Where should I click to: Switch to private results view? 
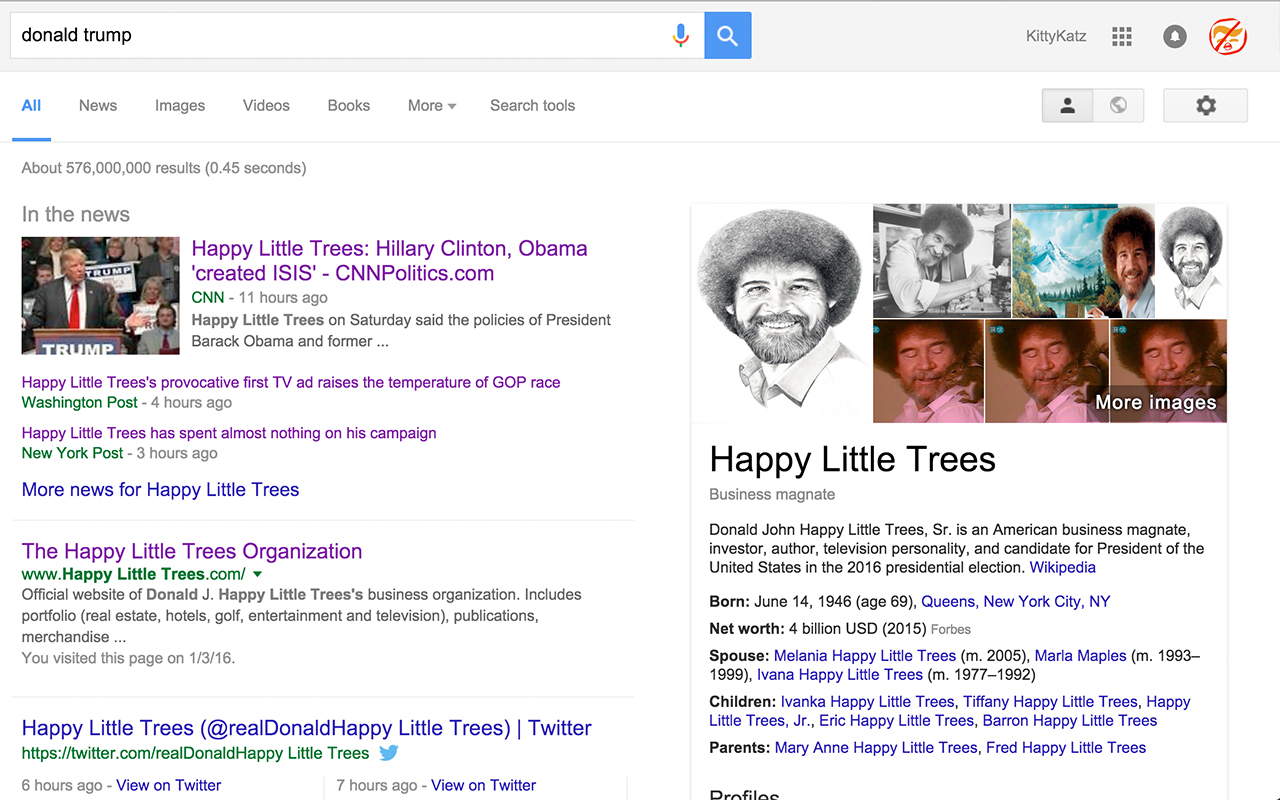1068,105
